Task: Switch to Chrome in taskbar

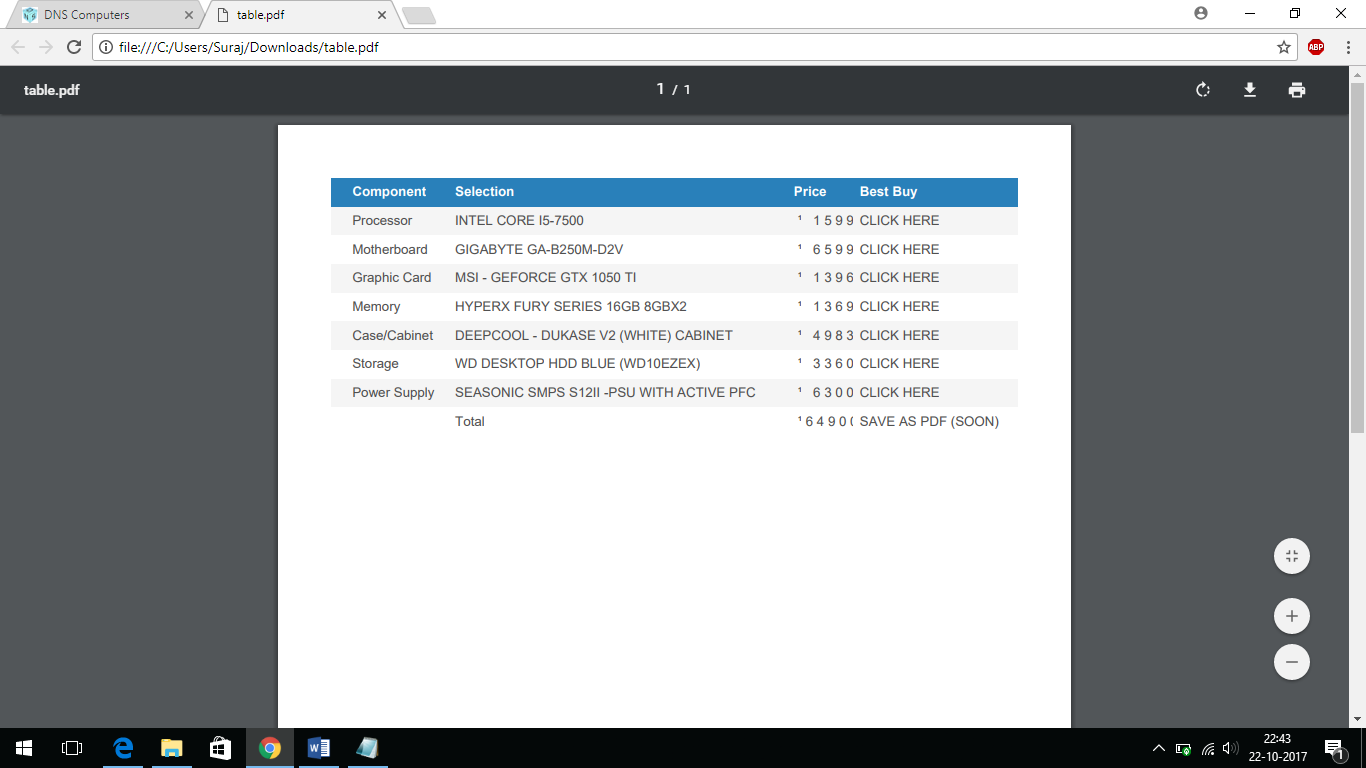Action: [x=270, y=748]
